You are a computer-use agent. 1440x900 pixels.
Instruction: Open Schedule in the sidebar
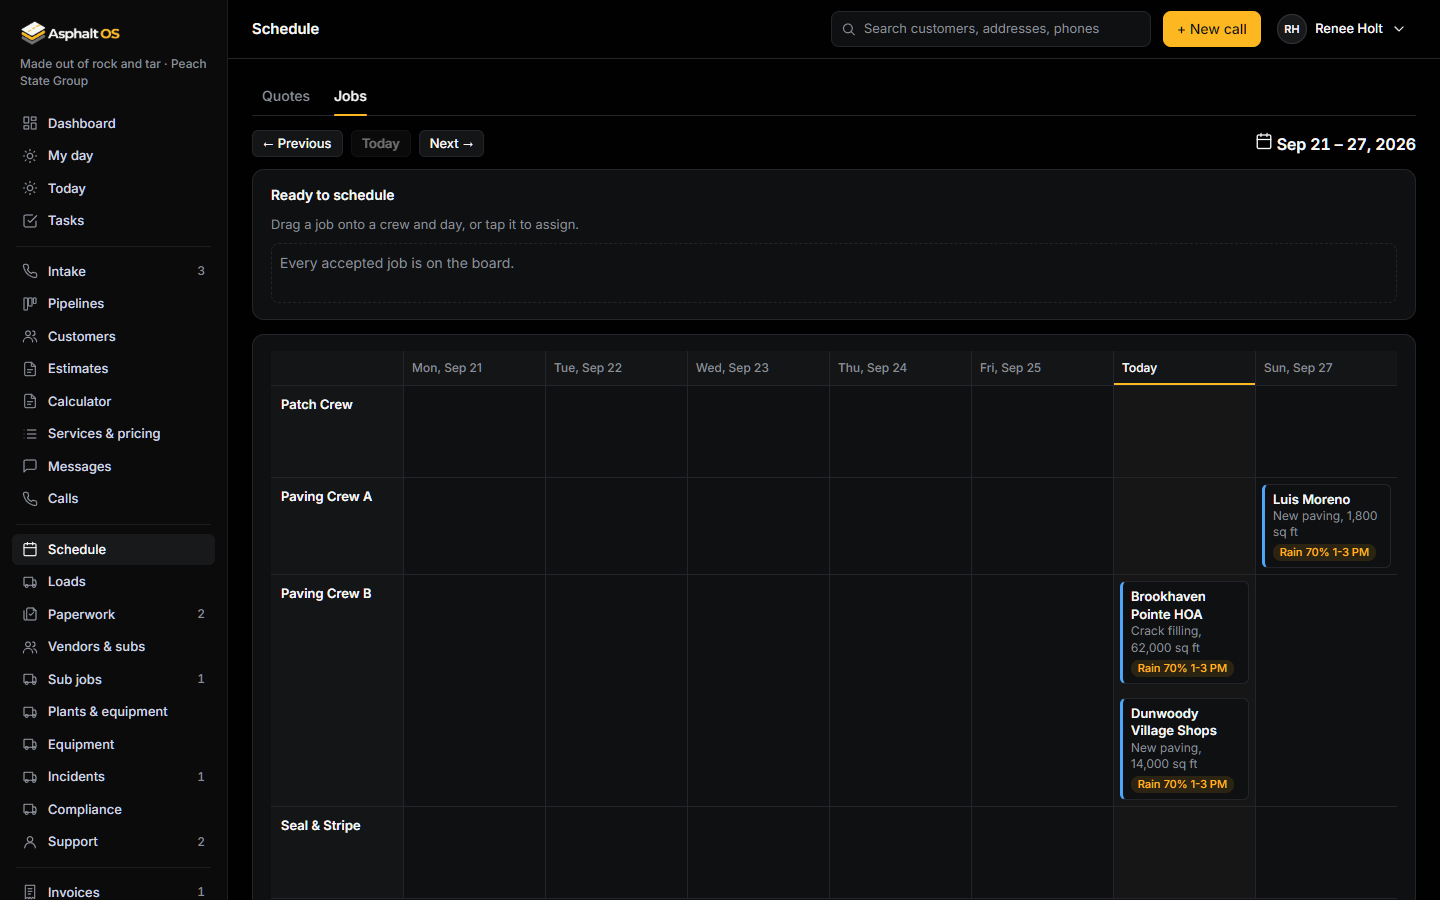113,549
